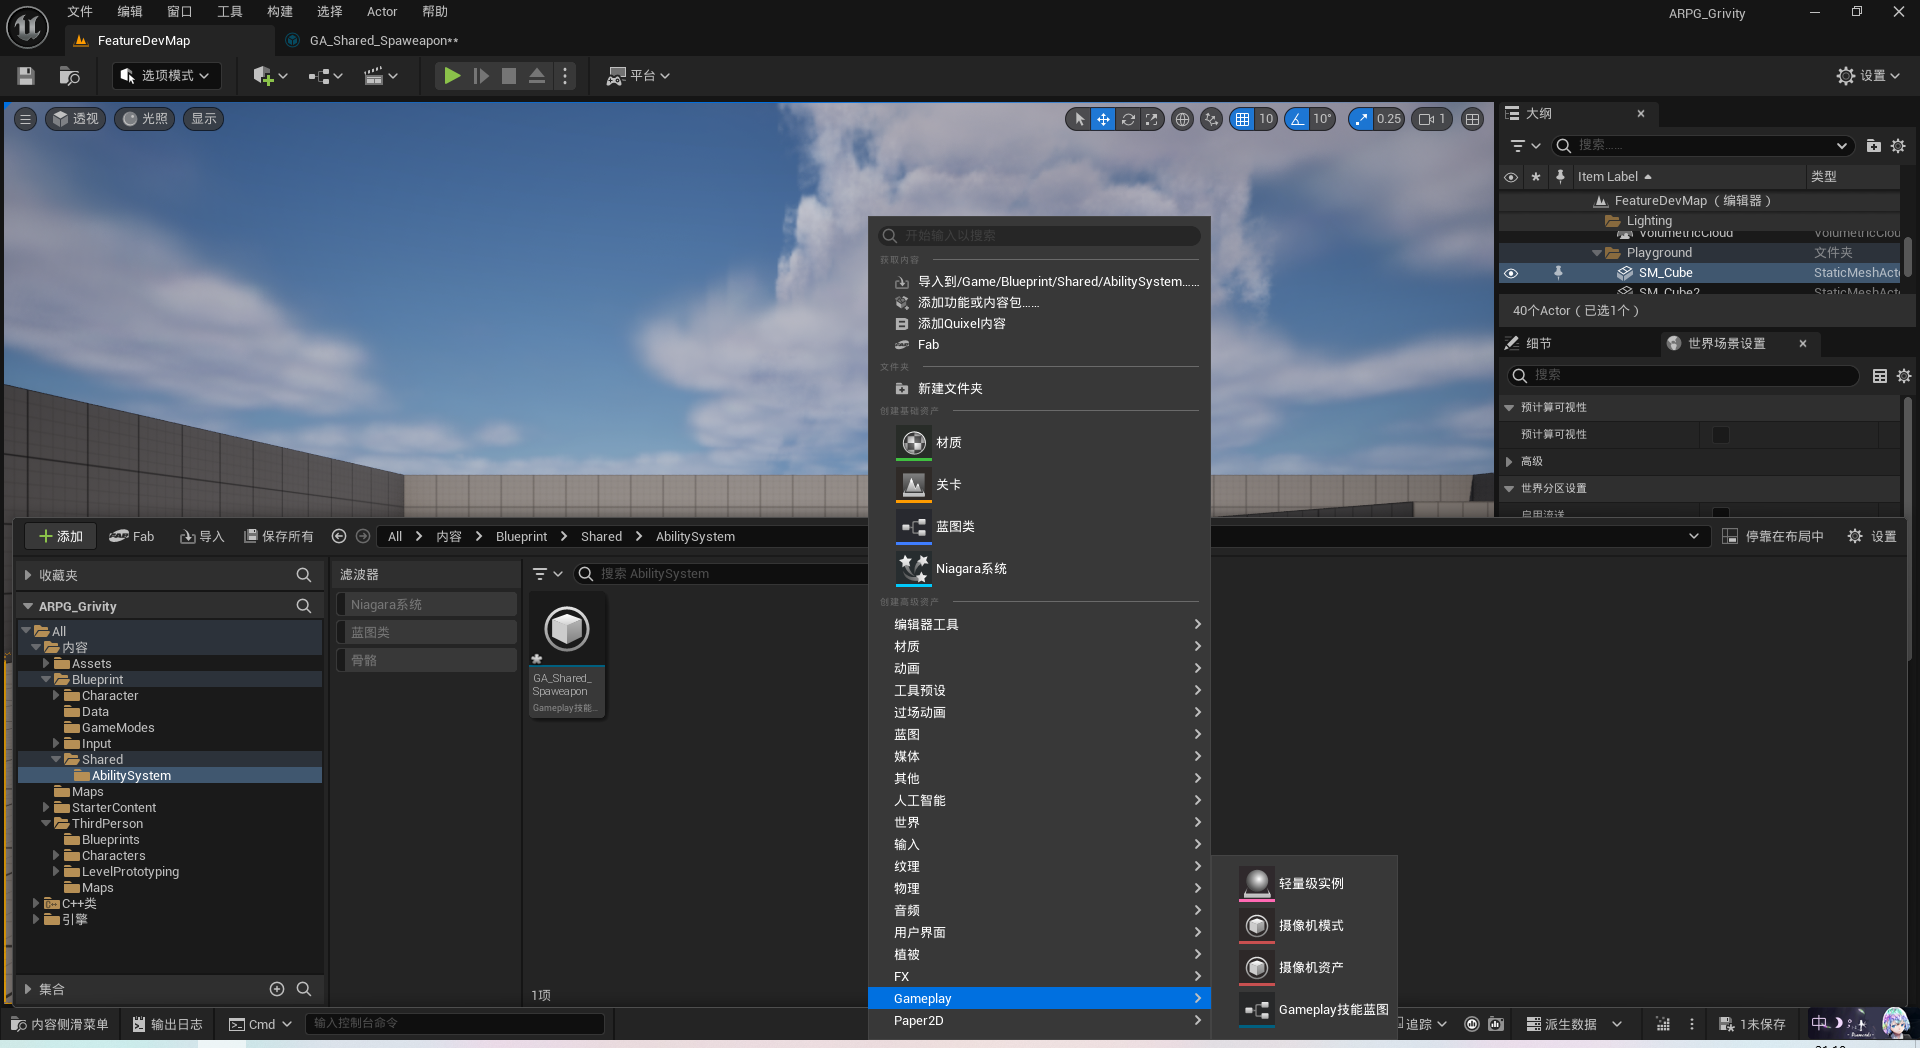Select 新建文件夹 in context menu
The image size is (1921, 1048).
point(1040,389)
